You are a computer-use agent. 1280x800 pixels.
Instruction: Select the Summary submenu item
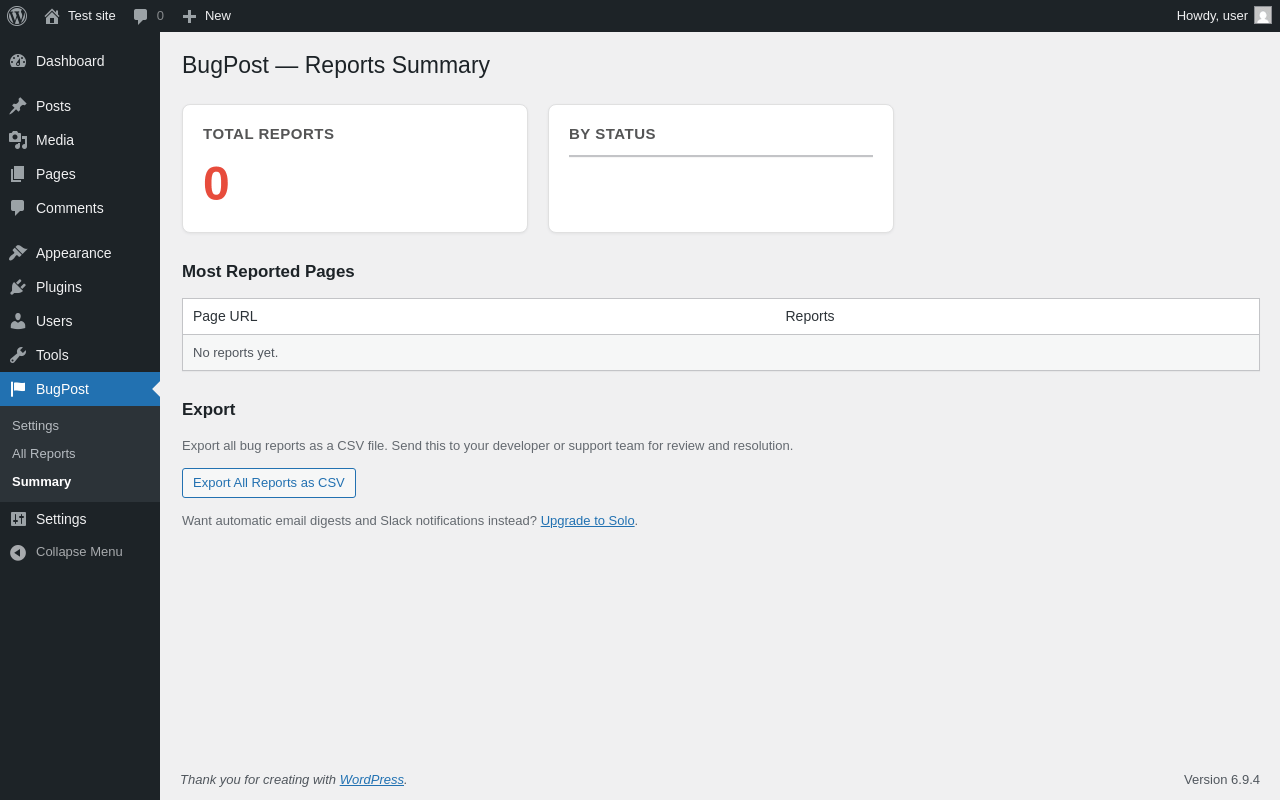coord(42,482)
